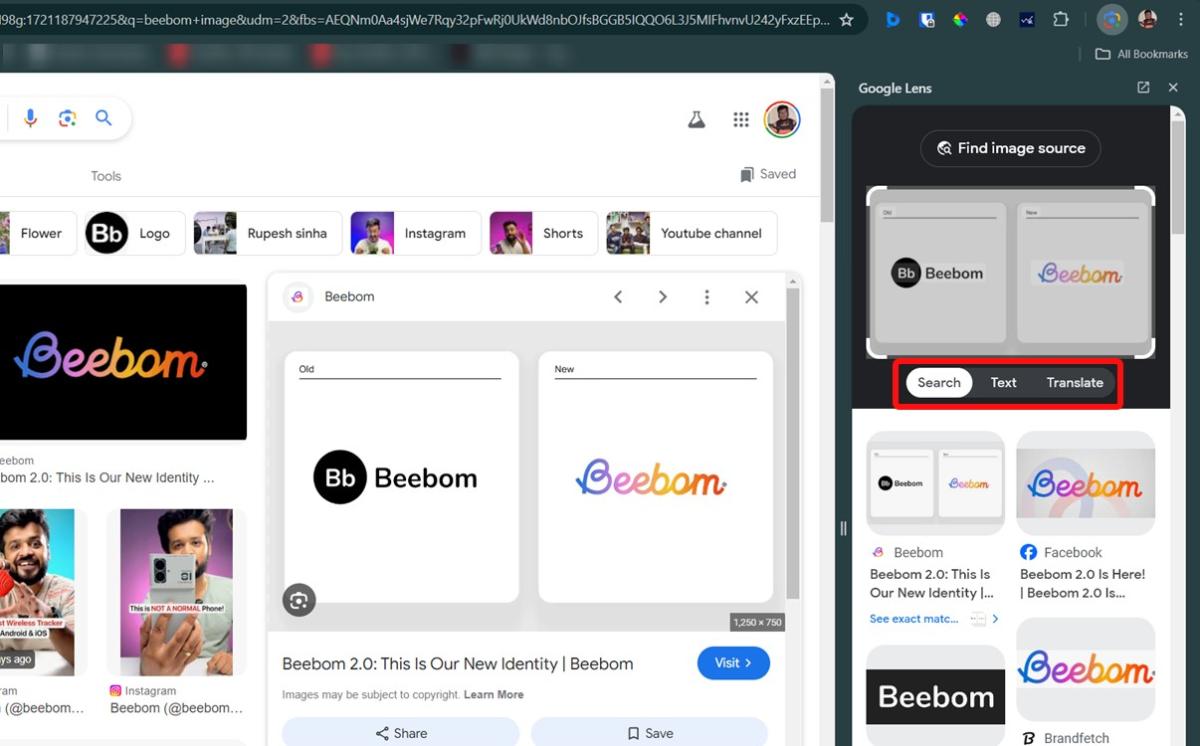Open the Google apps grid icon
This screenshot has height=746, width=1200.
(x=741, y=119)
